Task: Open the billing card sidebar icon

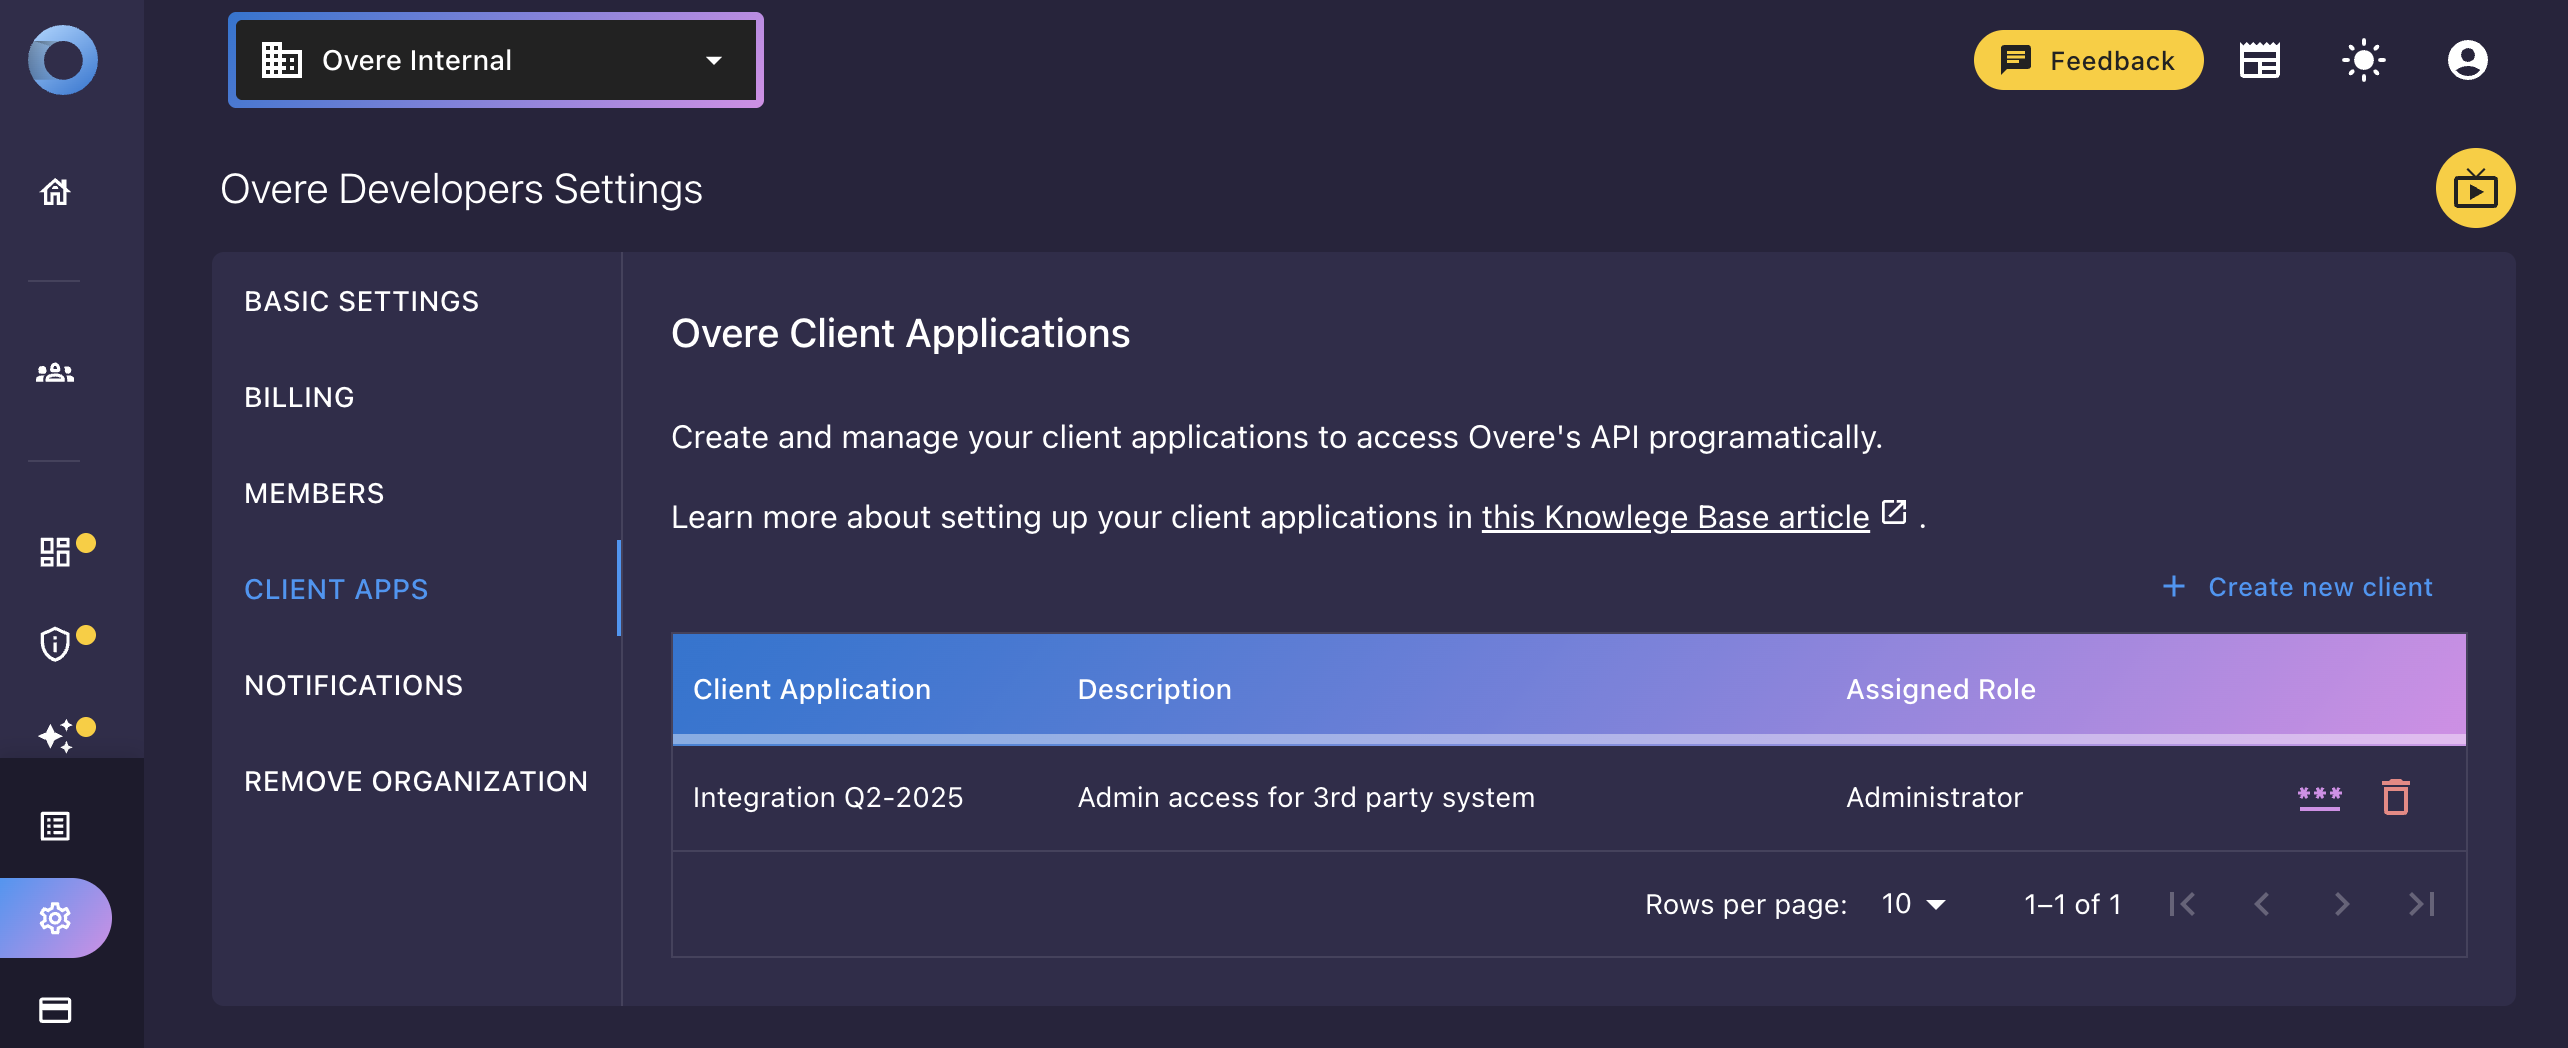Action: click(x=55, y=1010)
